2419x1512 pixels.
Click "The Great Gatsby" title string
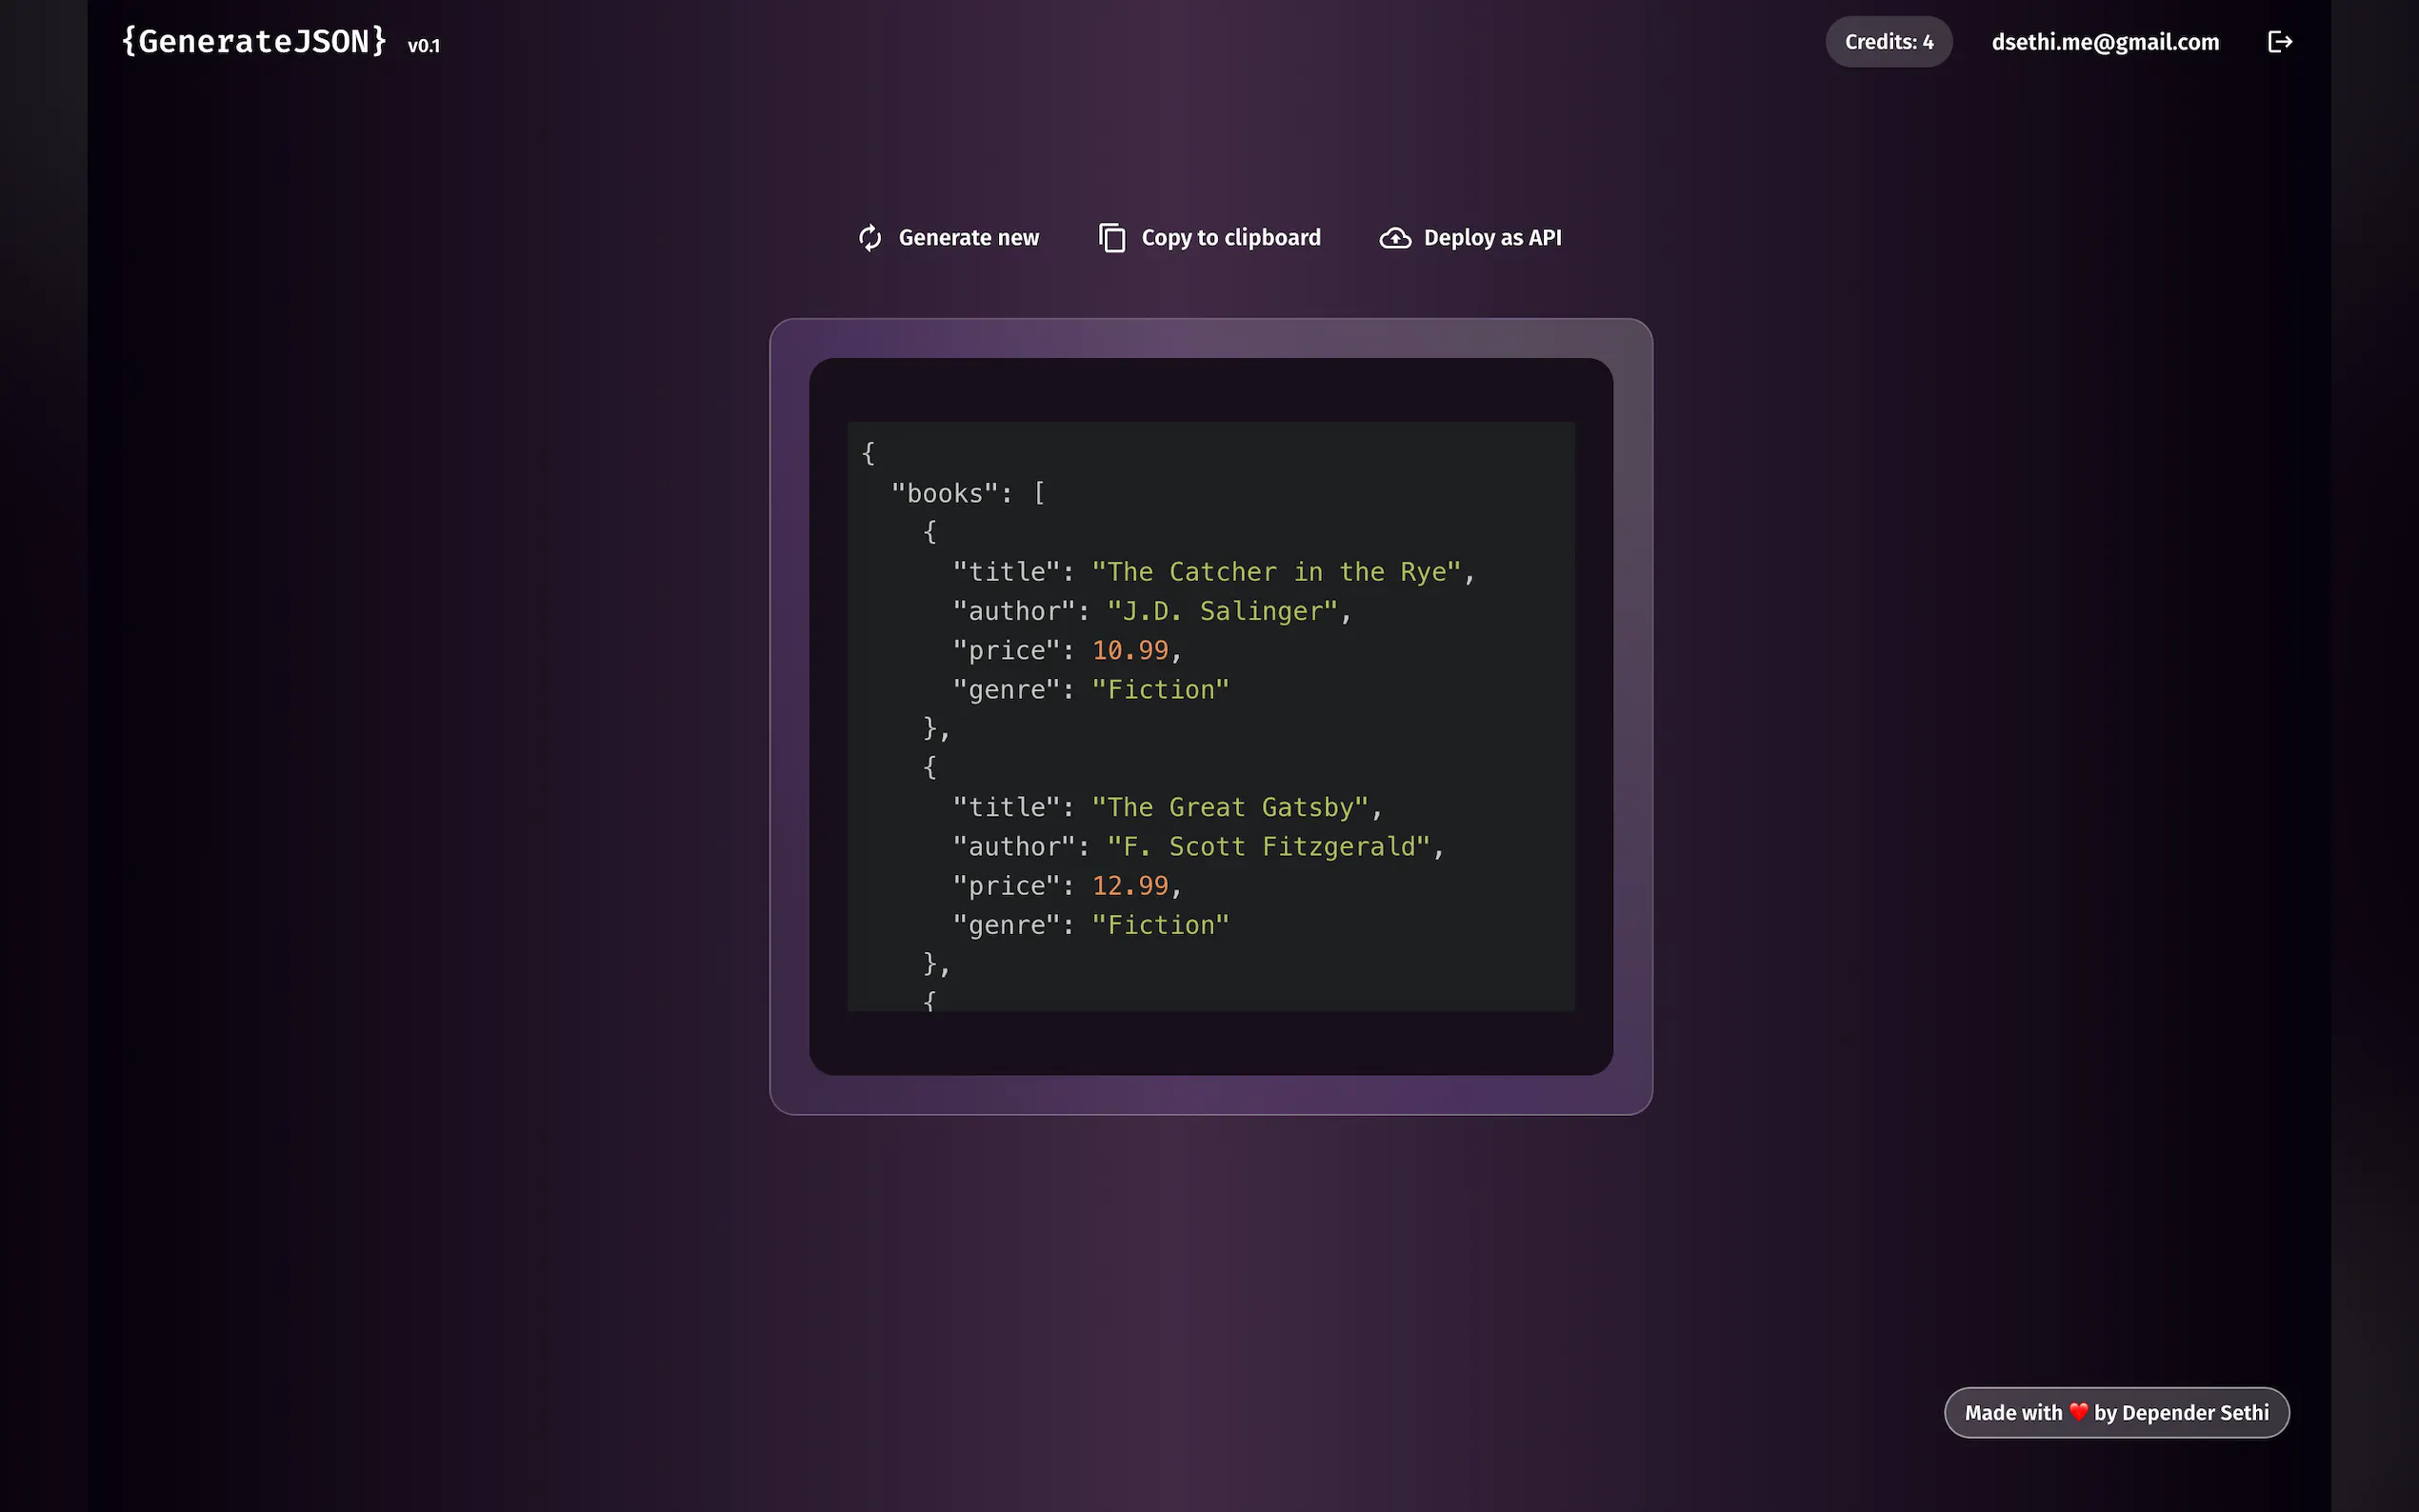click(1229, 807)
